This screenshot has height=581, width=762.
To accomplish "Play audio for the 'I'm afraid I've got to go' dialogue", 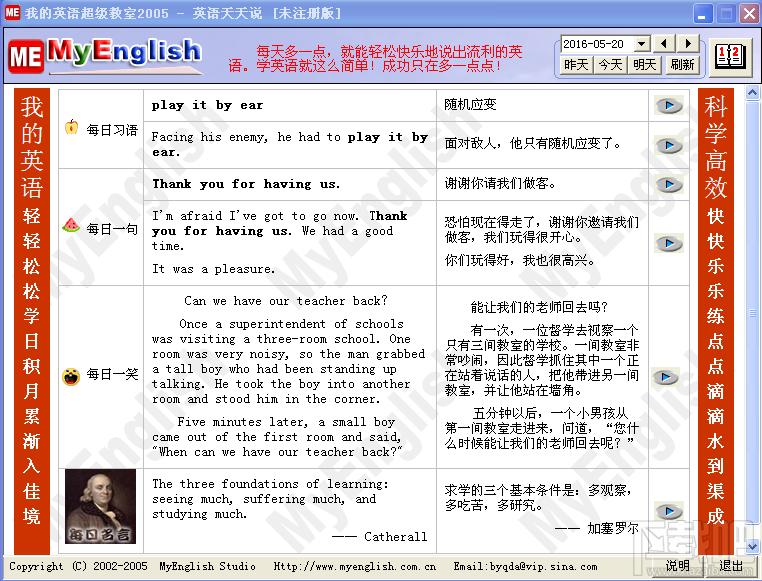I will 669,243.
